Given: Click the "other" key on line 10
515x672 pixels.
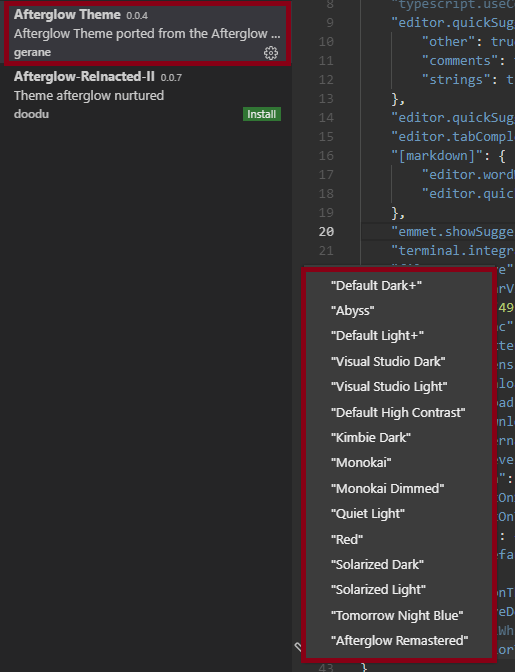Looking at the screenshot, I should click(448, 42).
